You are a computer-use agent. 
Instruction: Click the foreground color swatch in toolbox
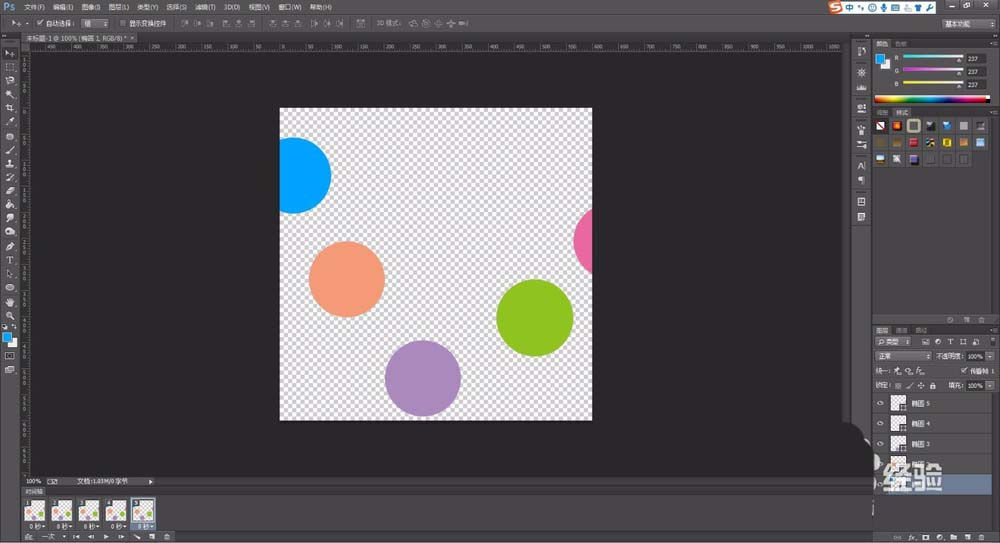click(8, 338)
